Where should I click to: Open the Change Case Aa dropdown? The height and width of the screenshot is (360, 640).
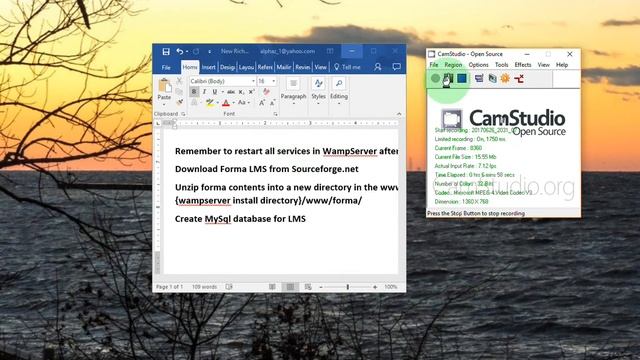click(244, 102)
